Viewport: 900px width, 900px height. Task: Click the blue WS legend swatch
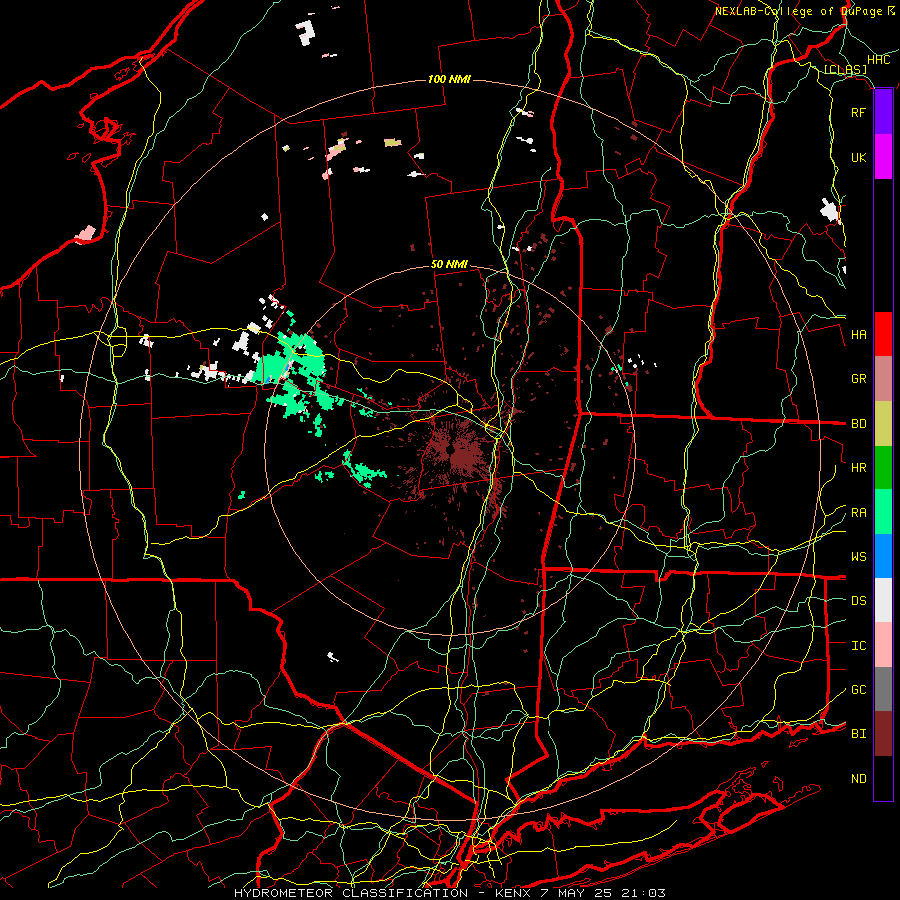pos(883,556)
